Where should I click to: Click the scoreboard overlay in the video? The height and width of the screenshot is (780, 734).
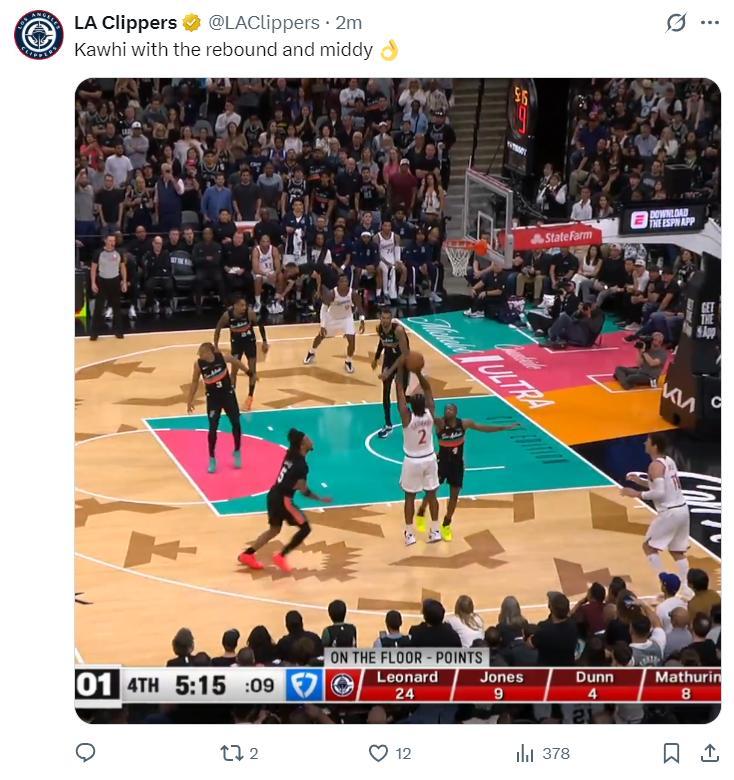coord(397,683)
